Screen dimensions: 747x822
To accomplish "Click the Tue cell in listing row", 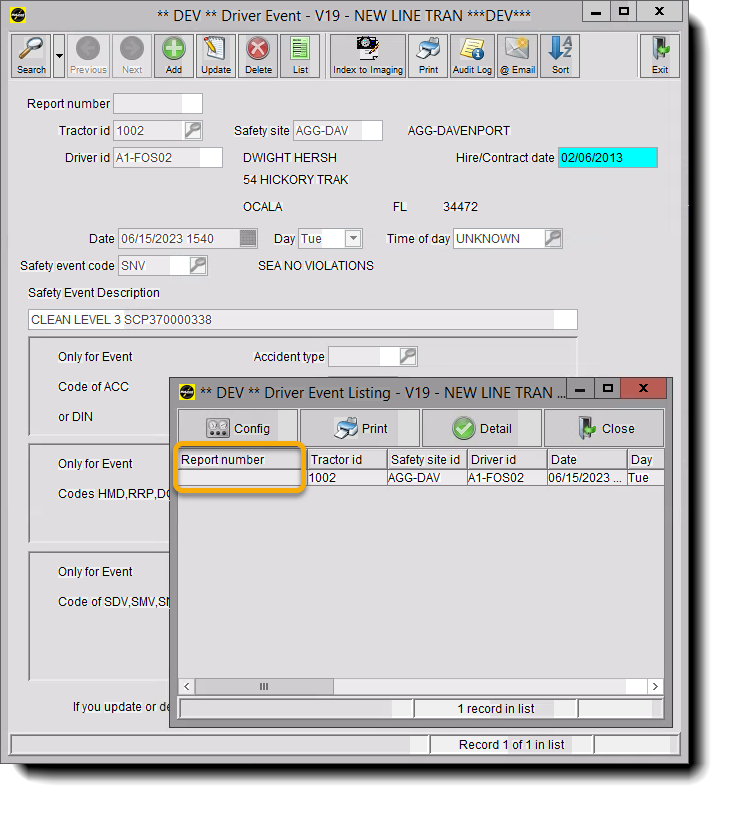I will [646, 478].
